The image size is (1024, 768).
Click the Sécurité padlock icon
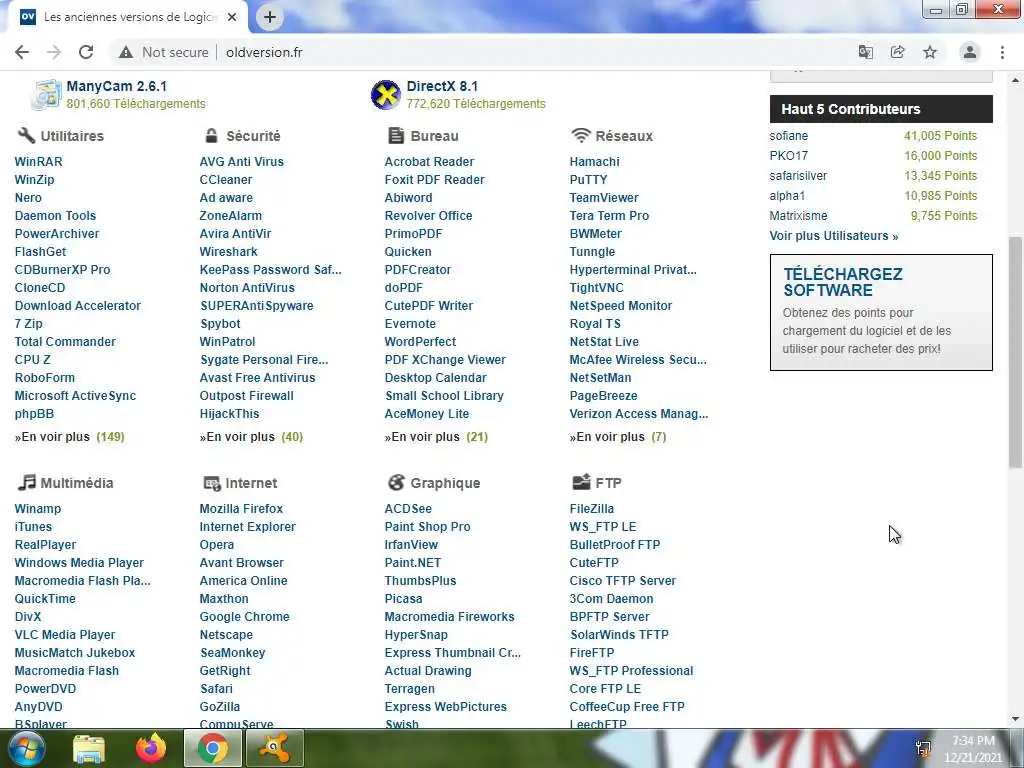coord(211,135)
